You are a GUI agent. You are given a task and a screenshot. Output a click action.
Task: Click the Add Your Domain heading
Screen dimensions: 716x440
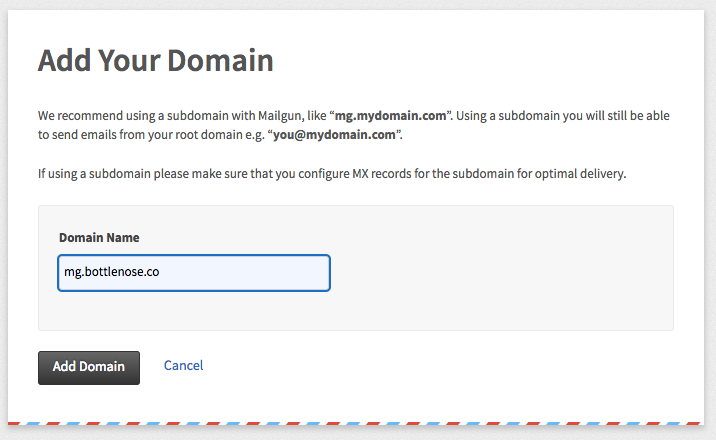pos(156,60)
